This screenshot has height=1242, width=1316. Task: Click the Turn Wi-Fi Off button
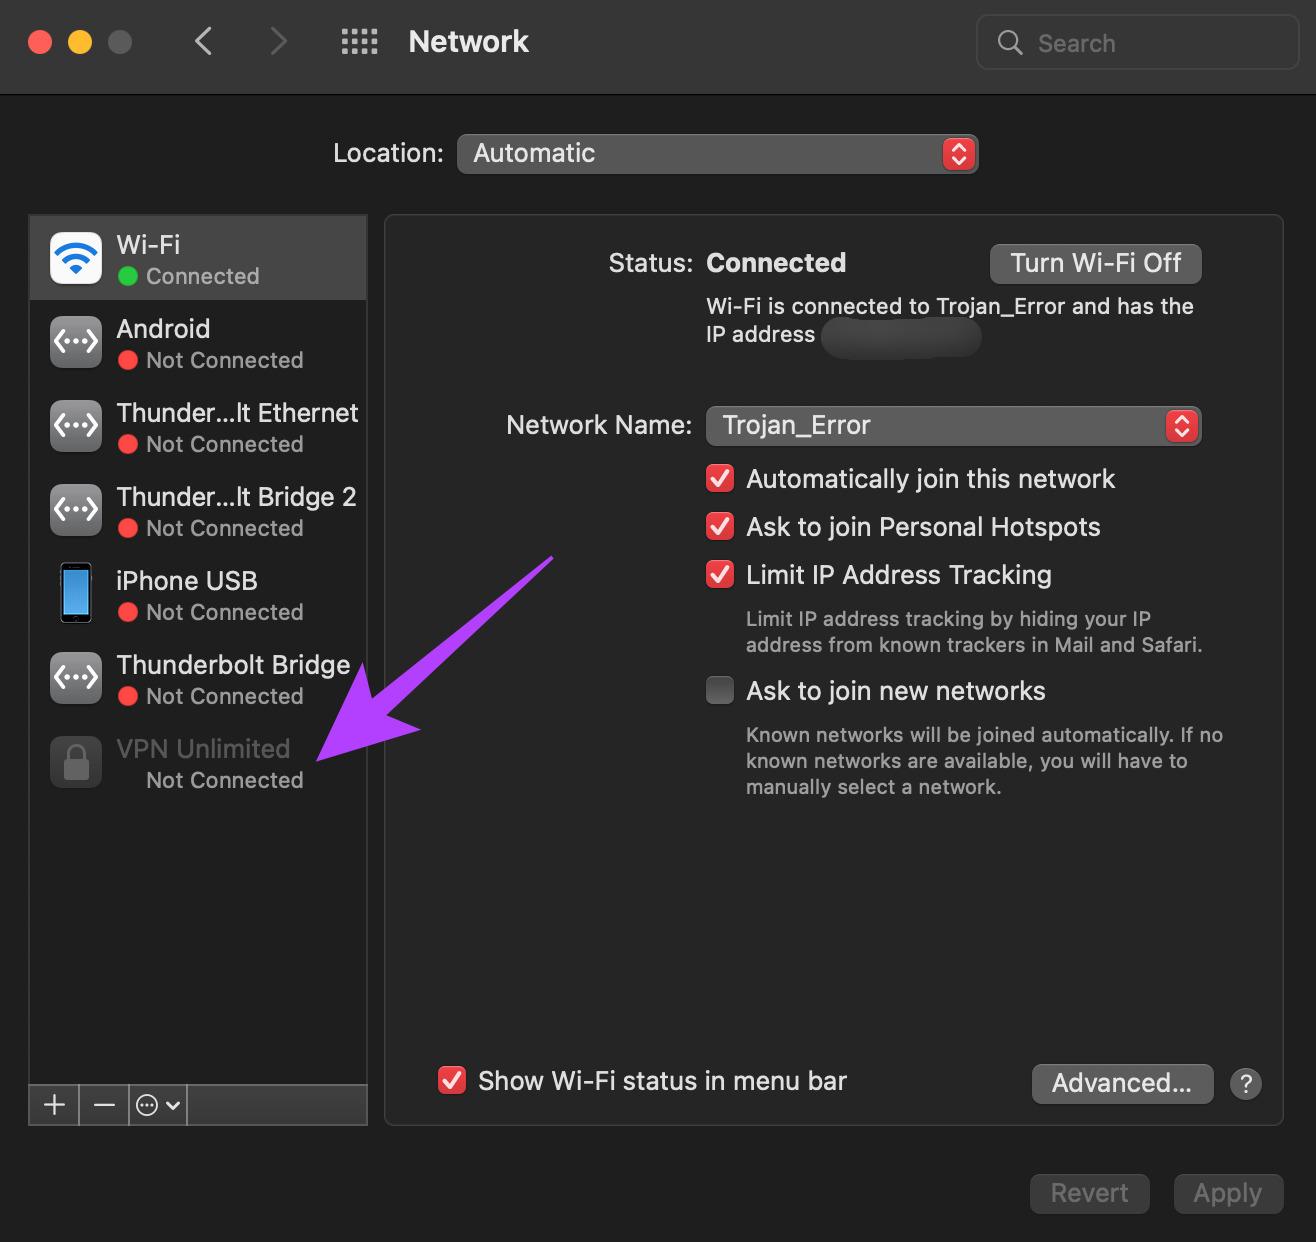click(x=1095, y=263)
